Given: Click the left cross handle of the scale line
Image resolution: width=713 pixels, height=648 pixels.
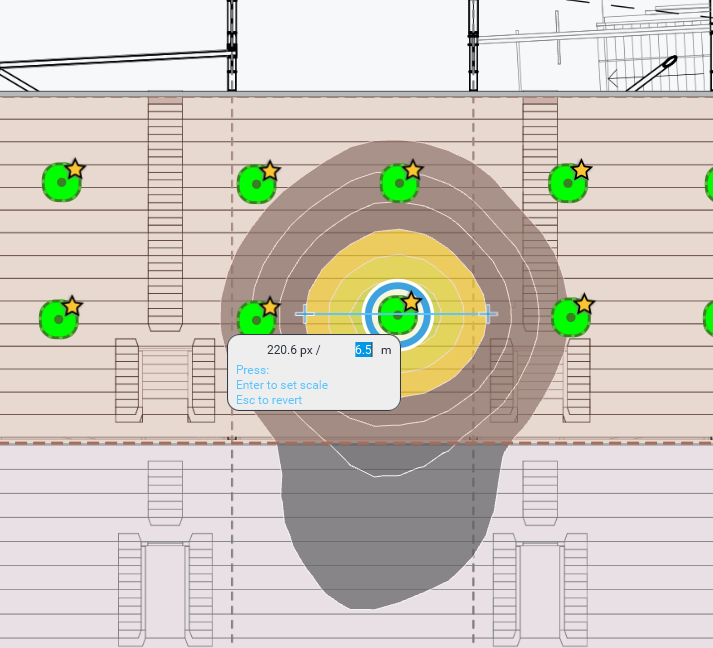Looking at the screenshot, I should point(305,314).
